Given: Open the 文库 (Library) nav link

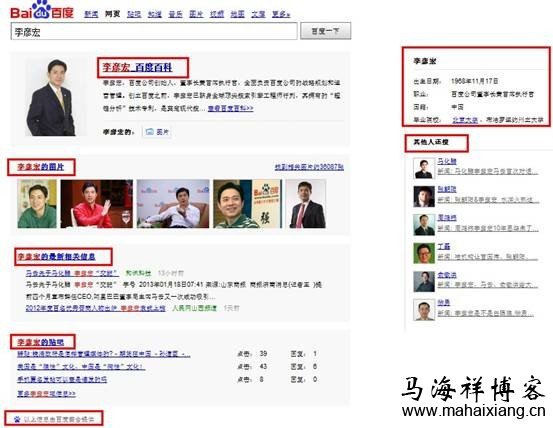Looking at the screenshot, I should [x=258, y=14].
